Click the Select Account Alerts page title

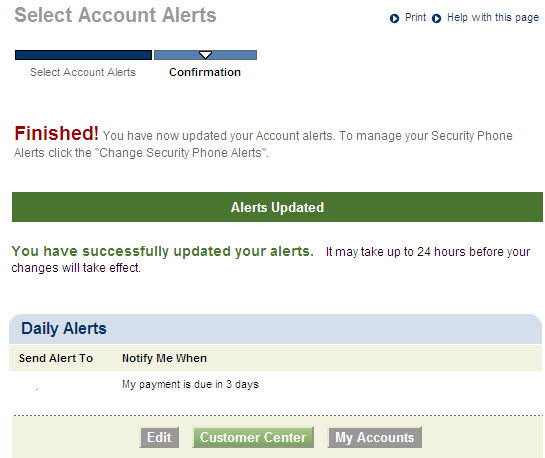click(x=115, y=15)
